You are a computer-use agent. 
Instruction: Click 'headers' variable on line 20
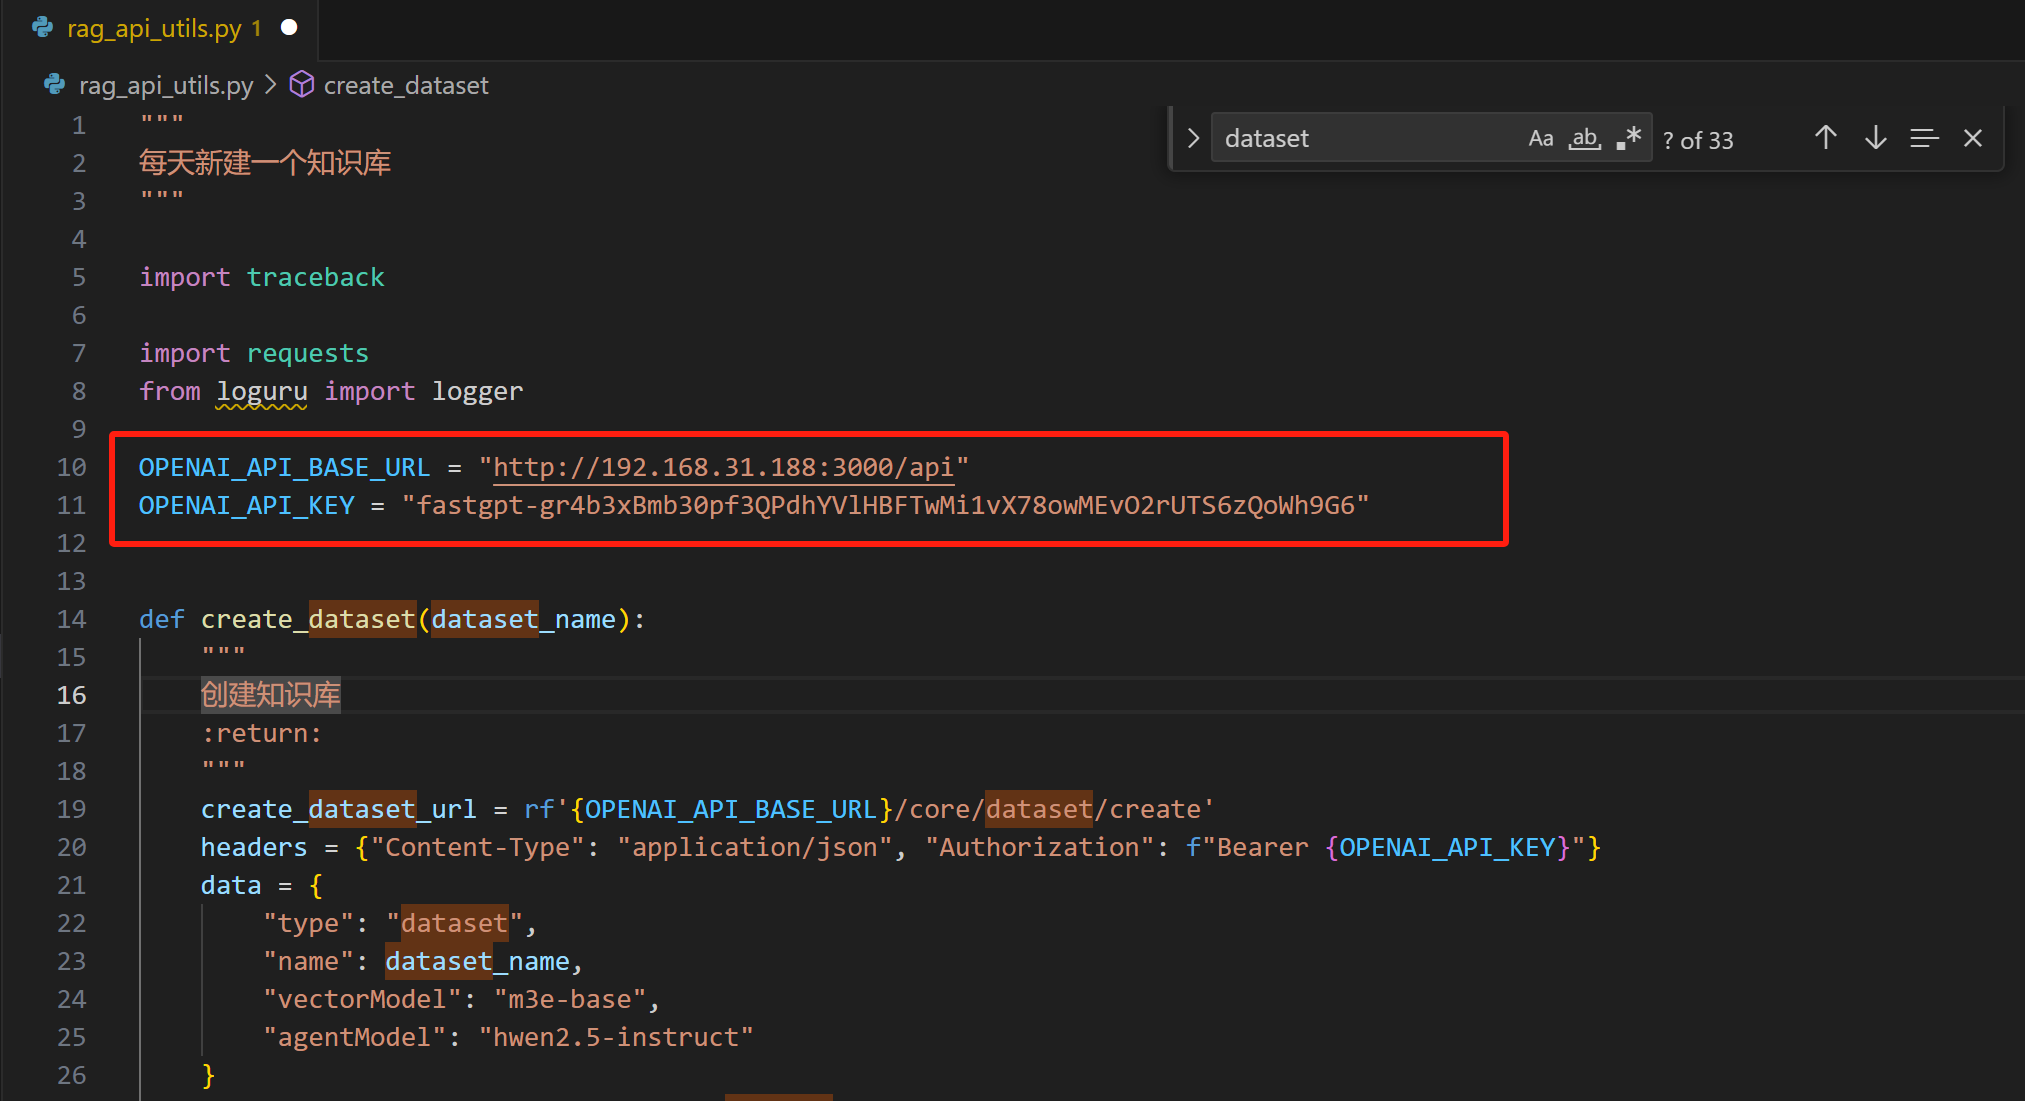(254, 847)
